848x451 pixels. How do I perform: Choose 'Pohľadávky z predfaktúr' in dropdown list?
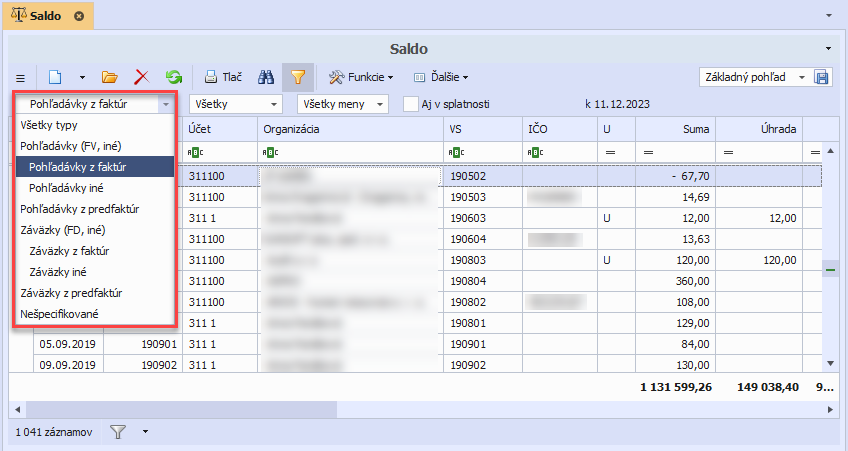click(x=79, y=209)
